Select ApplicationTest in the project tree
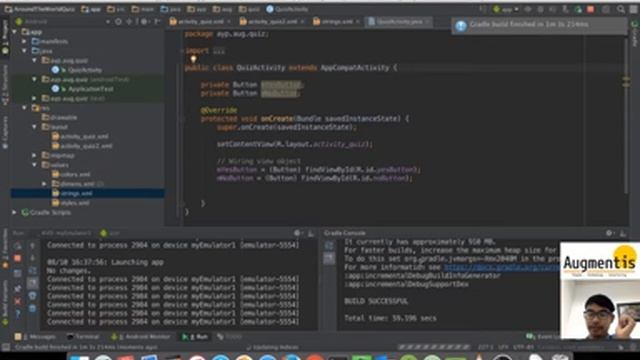The image size is (640, 360). pyautogui.click(x=91, y=89)
